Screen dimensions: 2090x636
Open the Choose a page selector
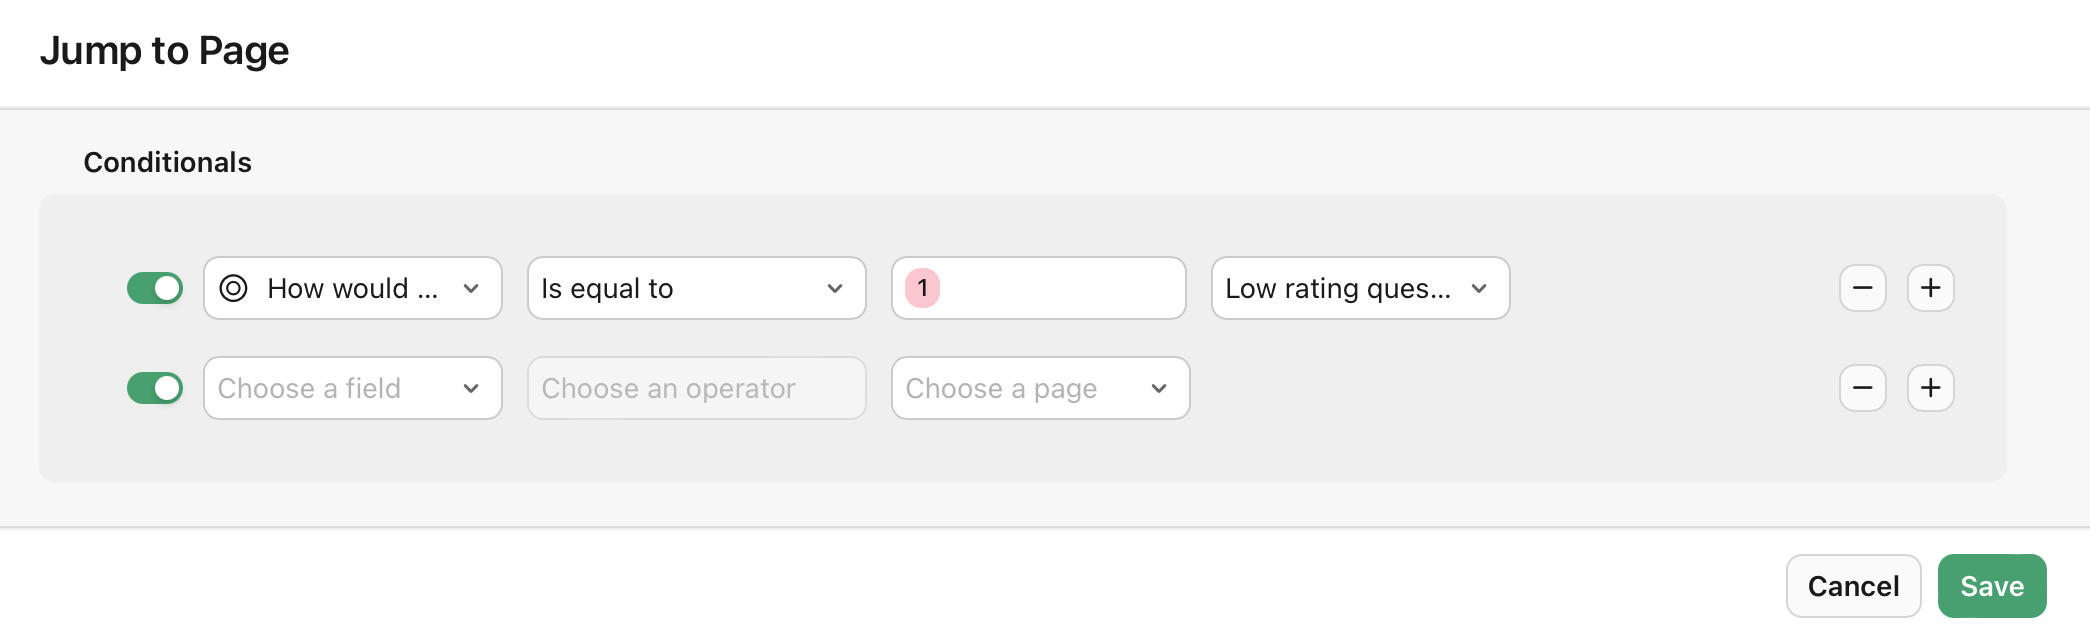[x=1039, y=388]
